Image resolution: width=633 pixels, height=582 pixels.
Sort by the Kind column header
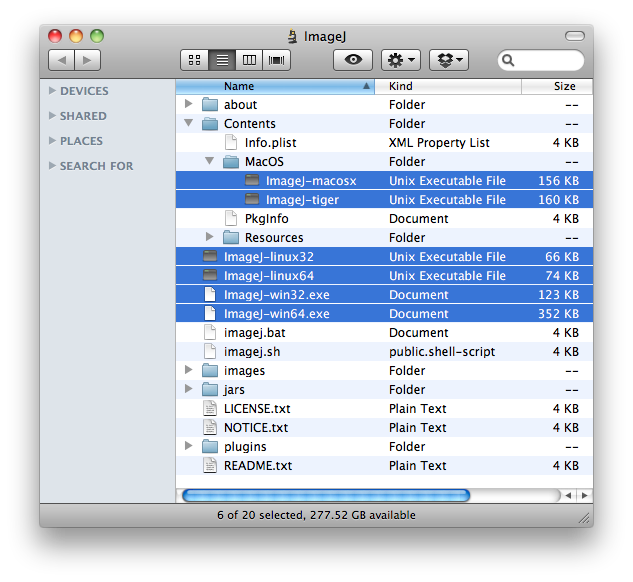448,86
